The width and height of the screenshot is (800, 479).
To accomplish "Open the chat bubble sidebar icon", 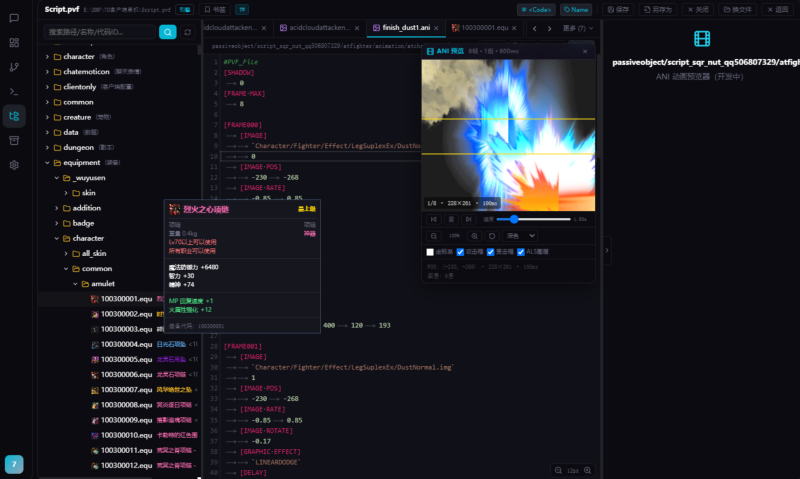I will 14,18.
